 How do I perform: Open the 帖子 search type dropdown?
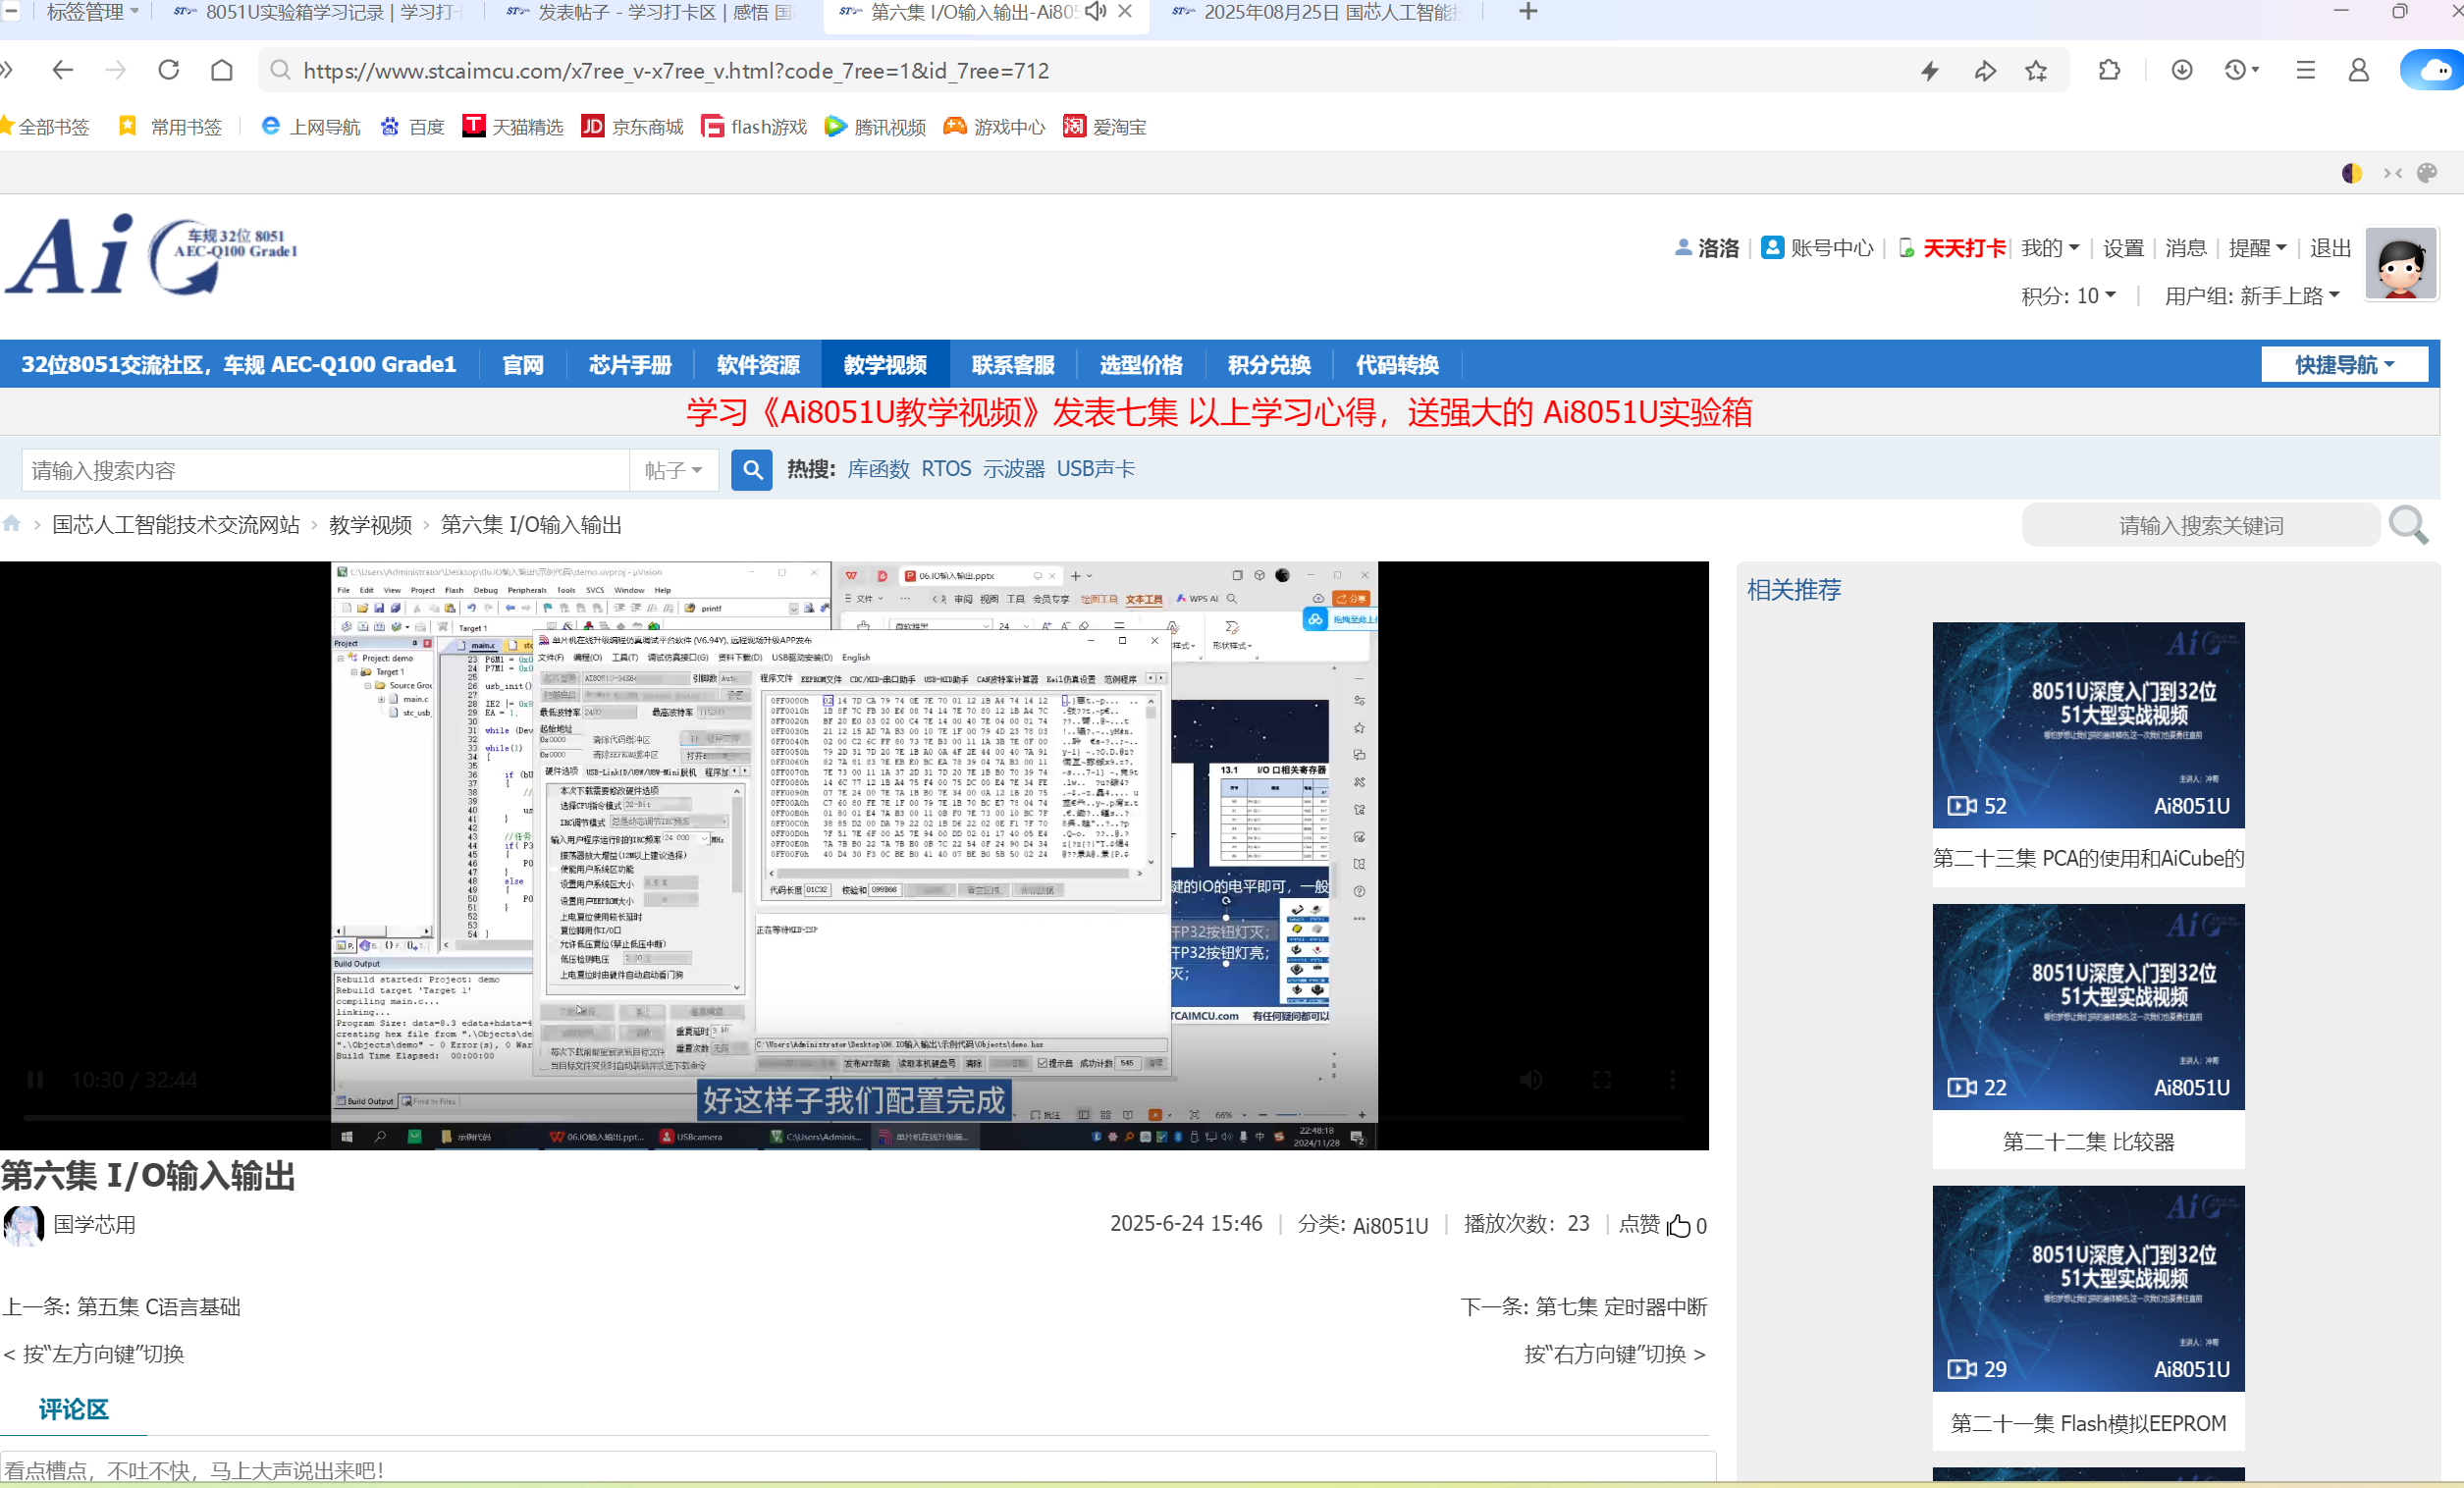[x=674, y=470]
